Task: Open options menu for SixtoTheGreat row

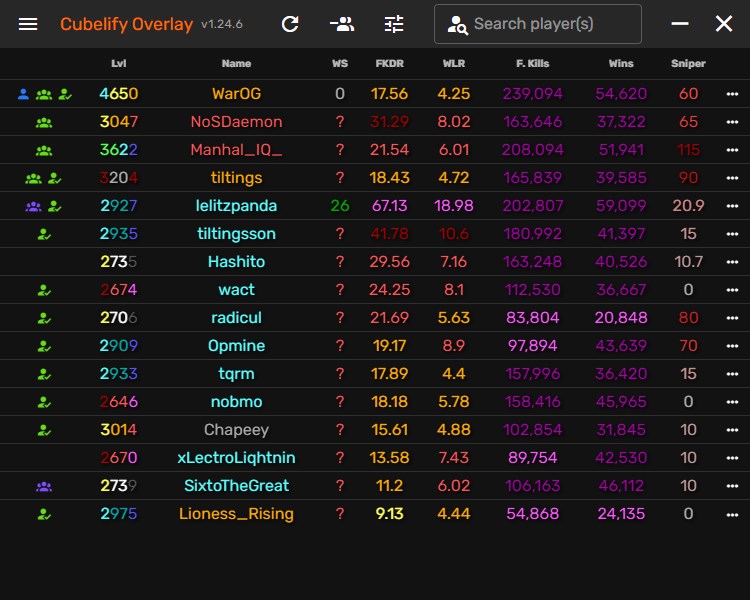Action: coord(732,486)
